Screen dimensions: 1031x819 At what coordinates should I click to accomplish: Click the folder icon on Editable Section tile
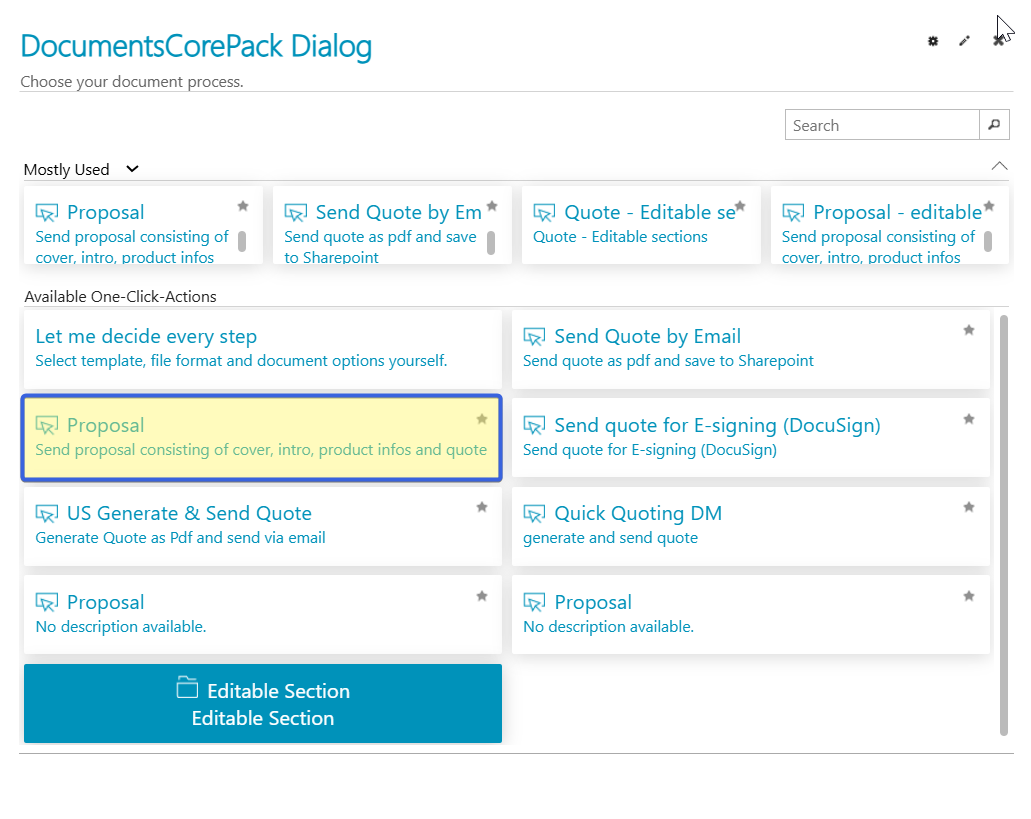(187, 687)
